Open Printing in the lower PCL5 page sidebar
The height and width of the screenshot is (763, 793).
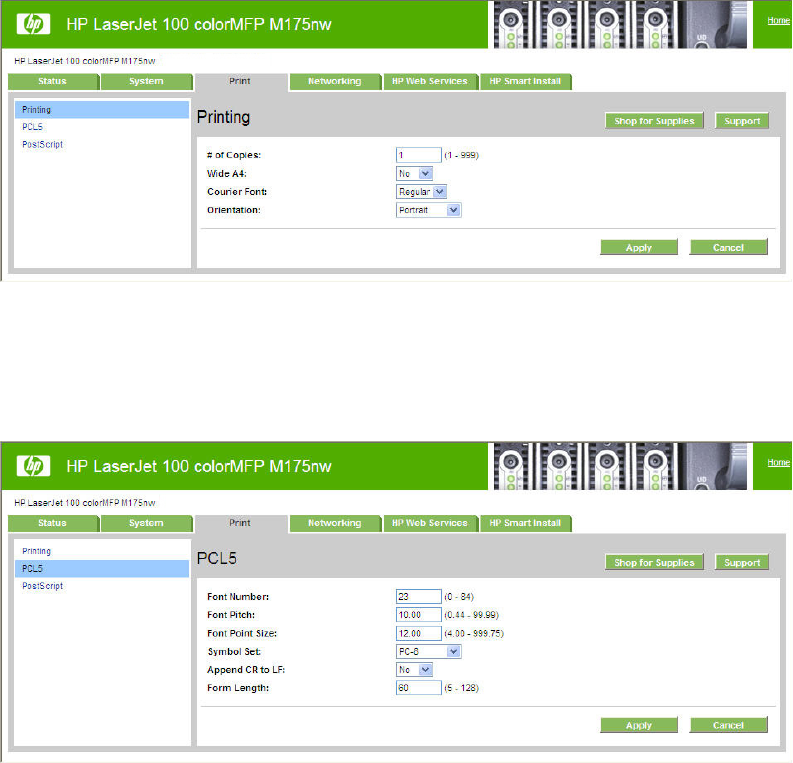click(36, 551)
